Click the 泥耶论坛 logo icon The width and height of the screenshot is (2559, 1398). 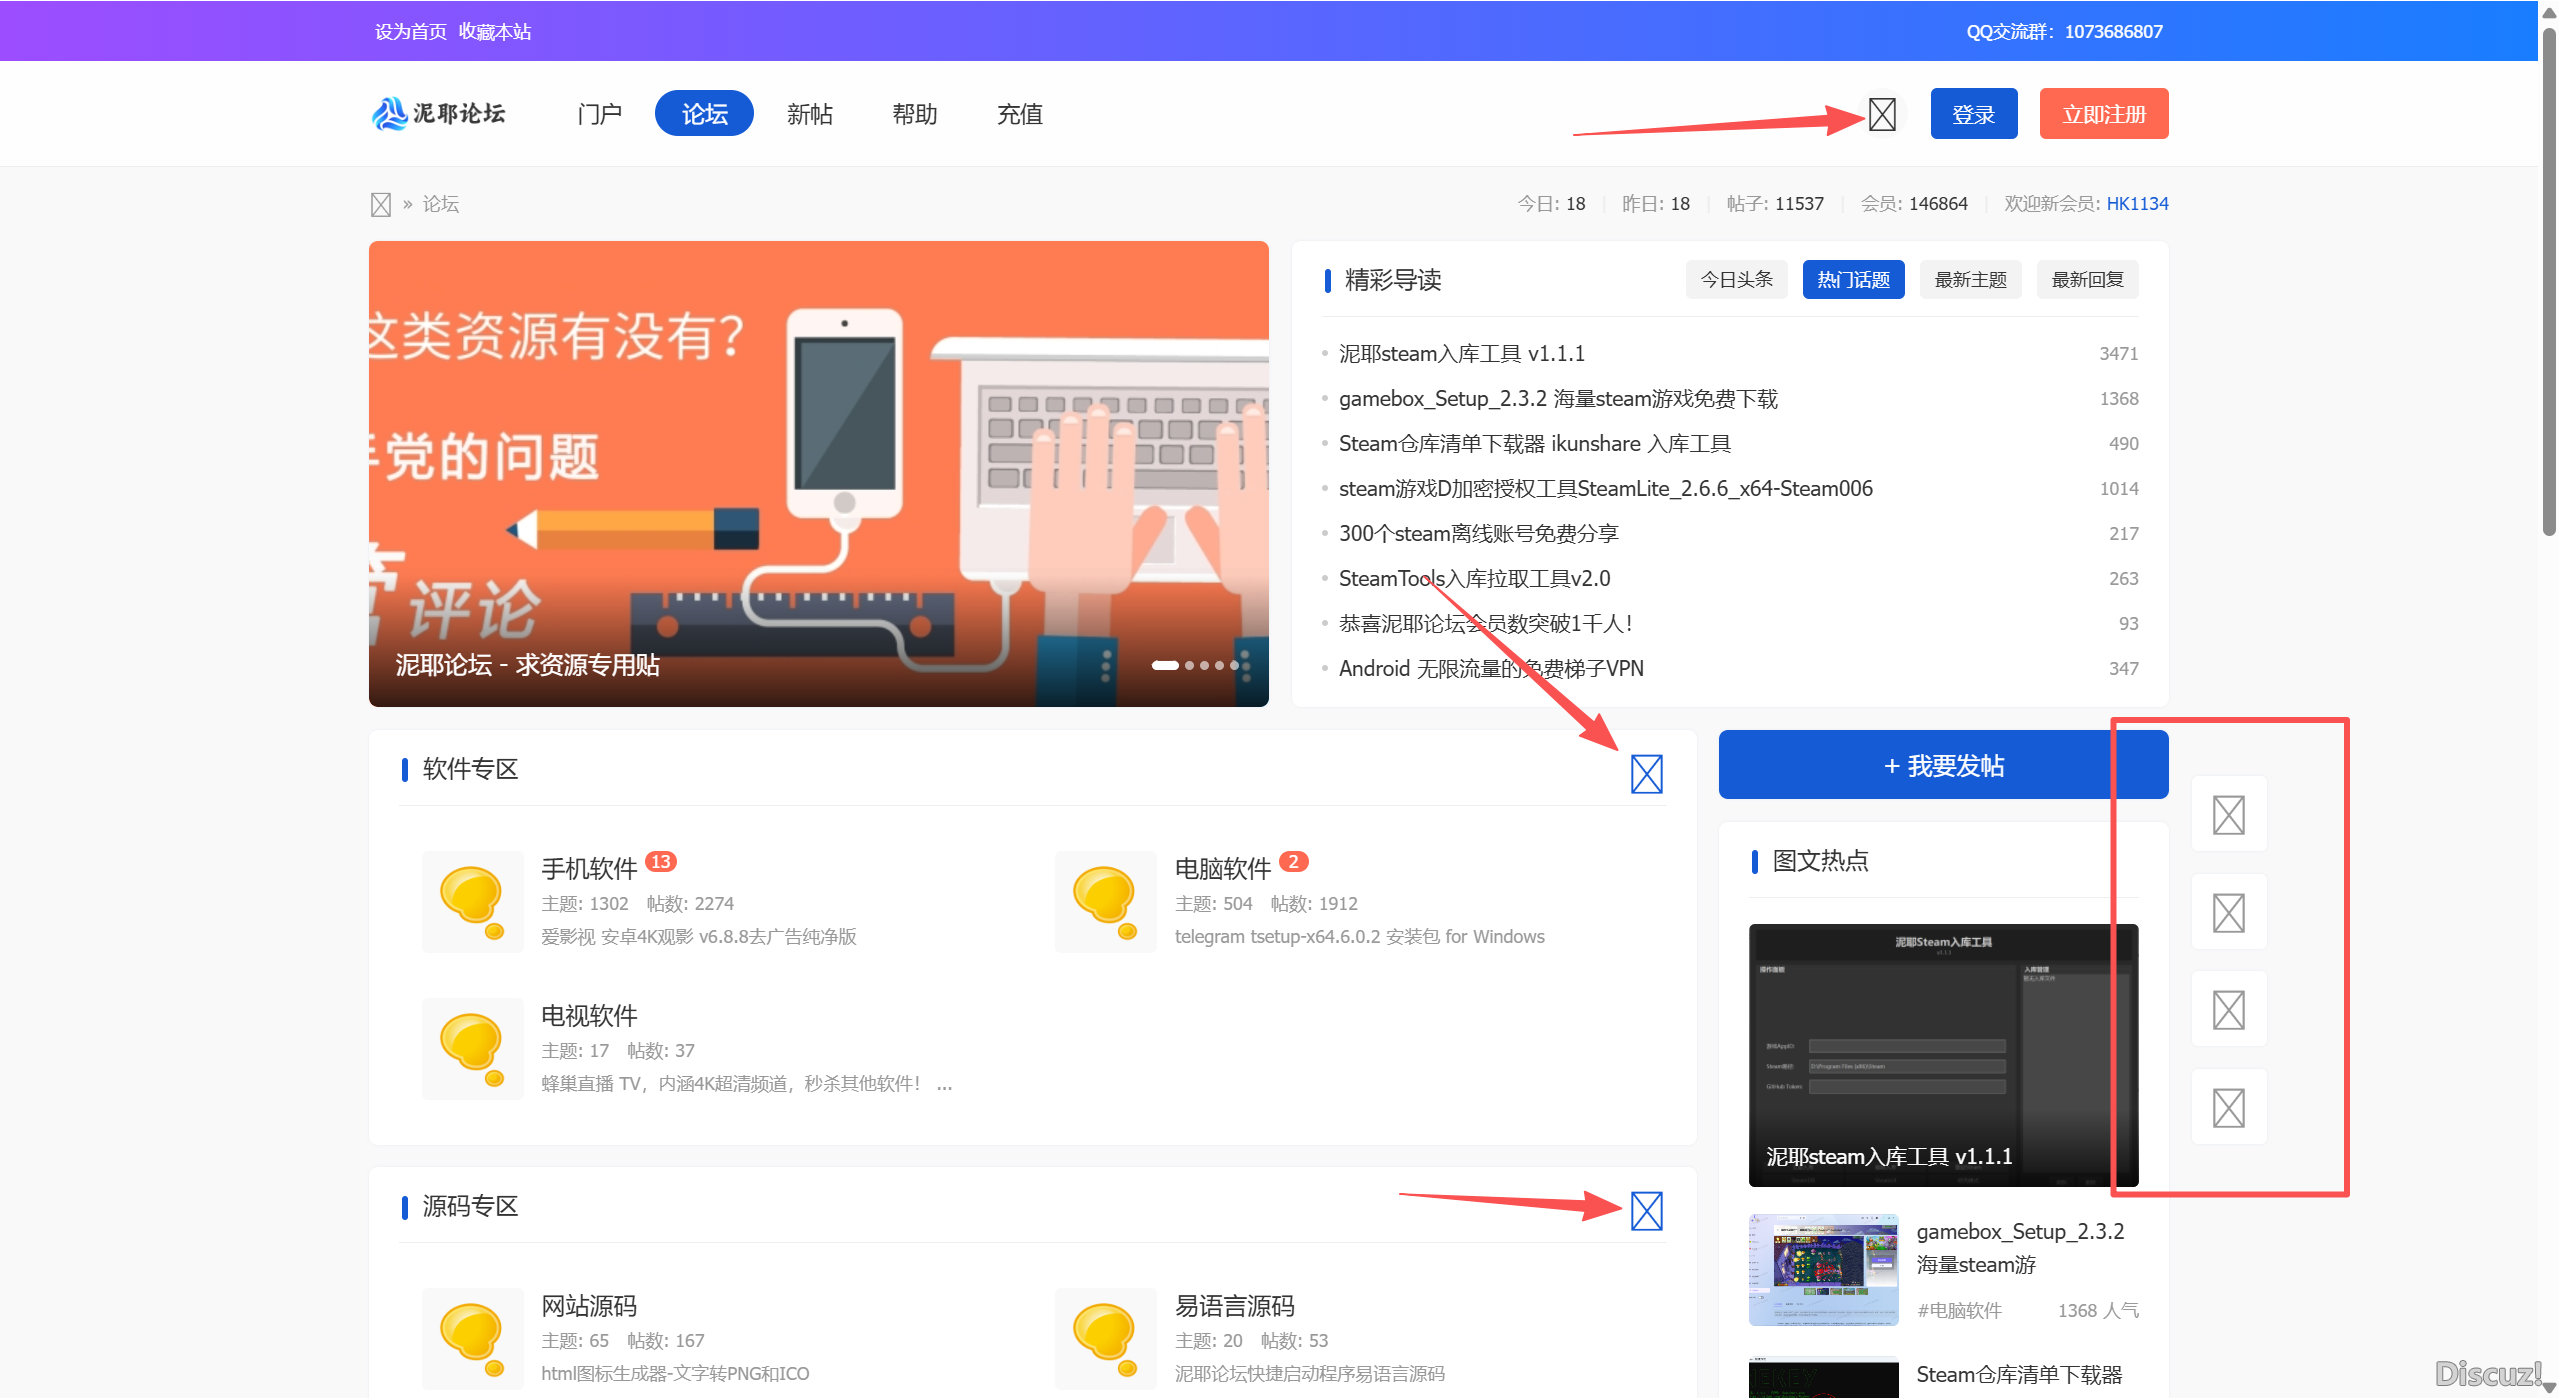388,113
